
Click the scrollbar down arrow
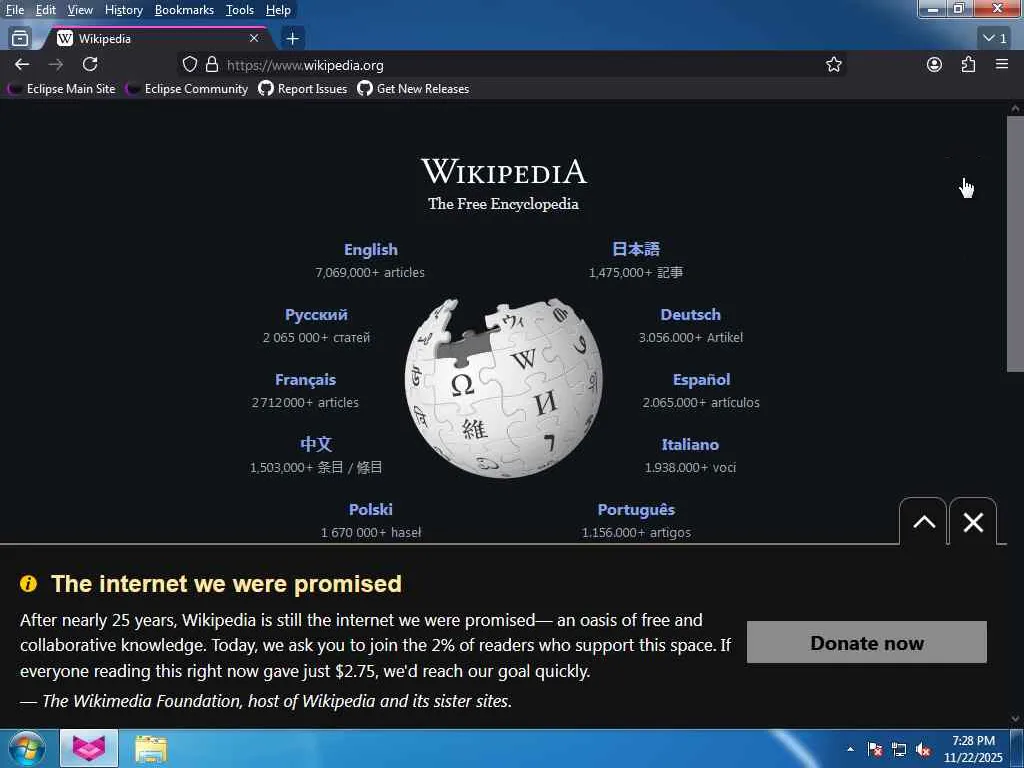pos(1015,718)
